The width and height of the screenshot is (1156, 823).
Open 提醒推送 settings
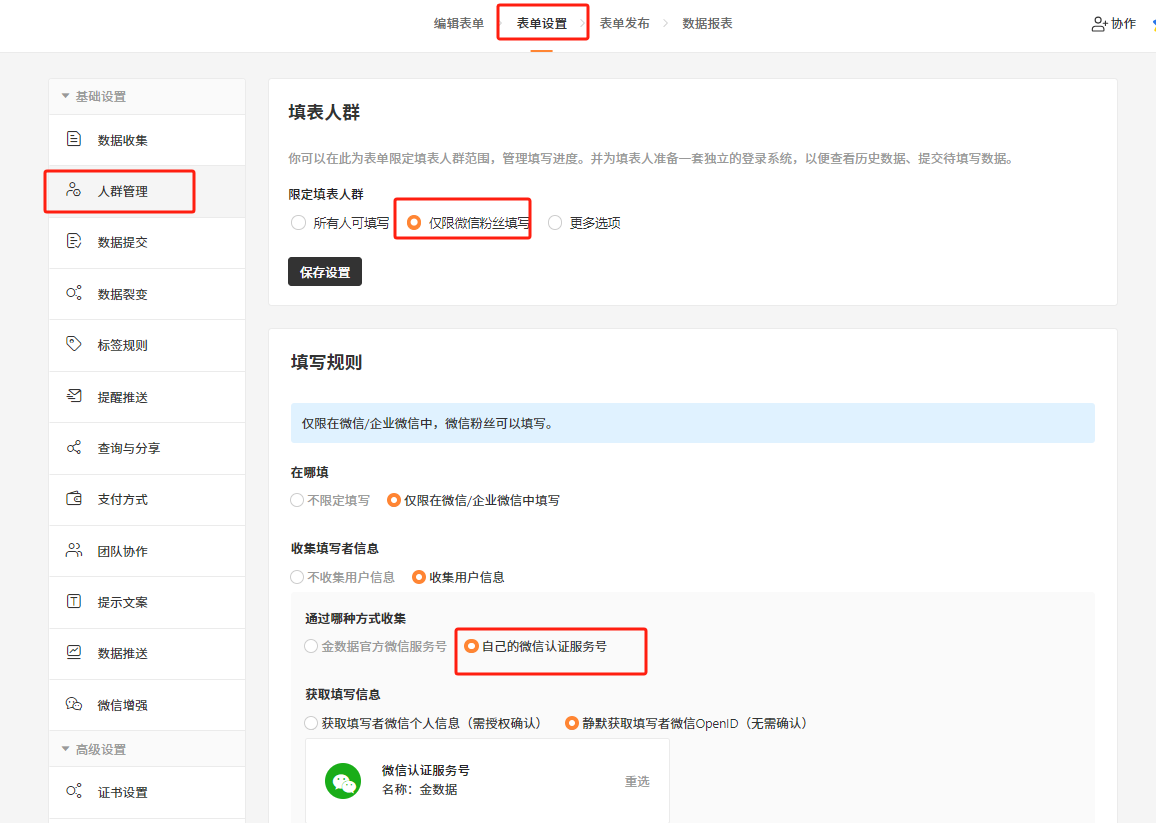tap(147, 397)
